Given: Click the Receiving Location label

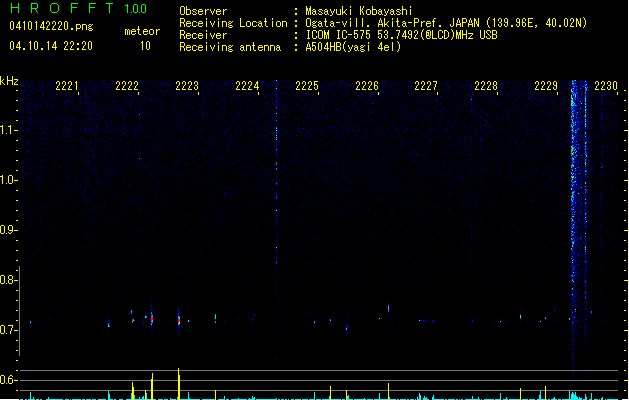Looking at the screenshot, I should 233,23.
